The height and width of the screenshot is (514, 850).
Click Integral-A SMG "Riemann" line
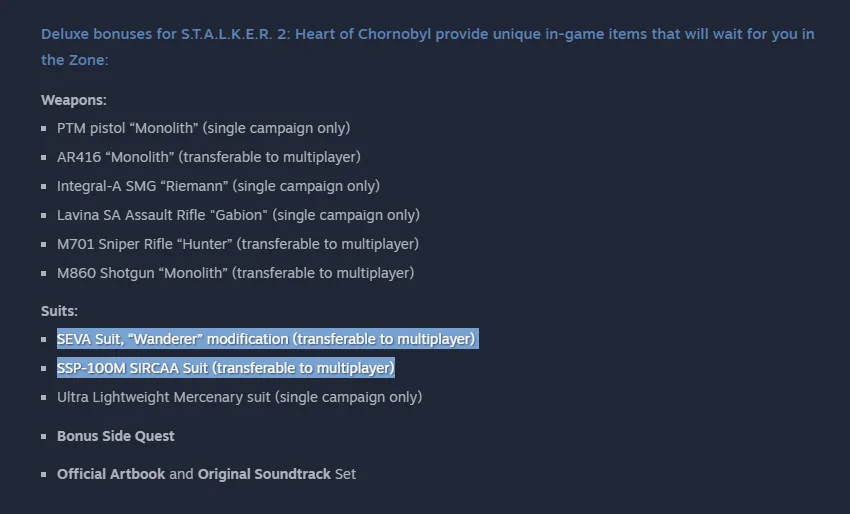point(218,186)
